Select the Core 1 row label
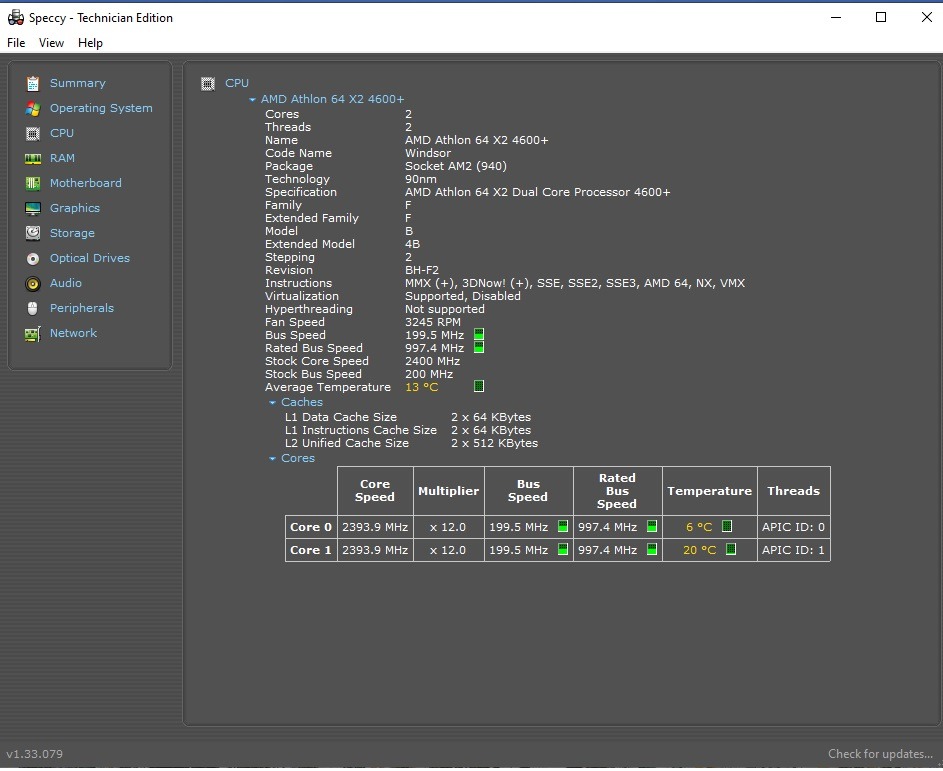Image resolution: width=943 pixels, height=771 pixels. [x=311, y=550]
